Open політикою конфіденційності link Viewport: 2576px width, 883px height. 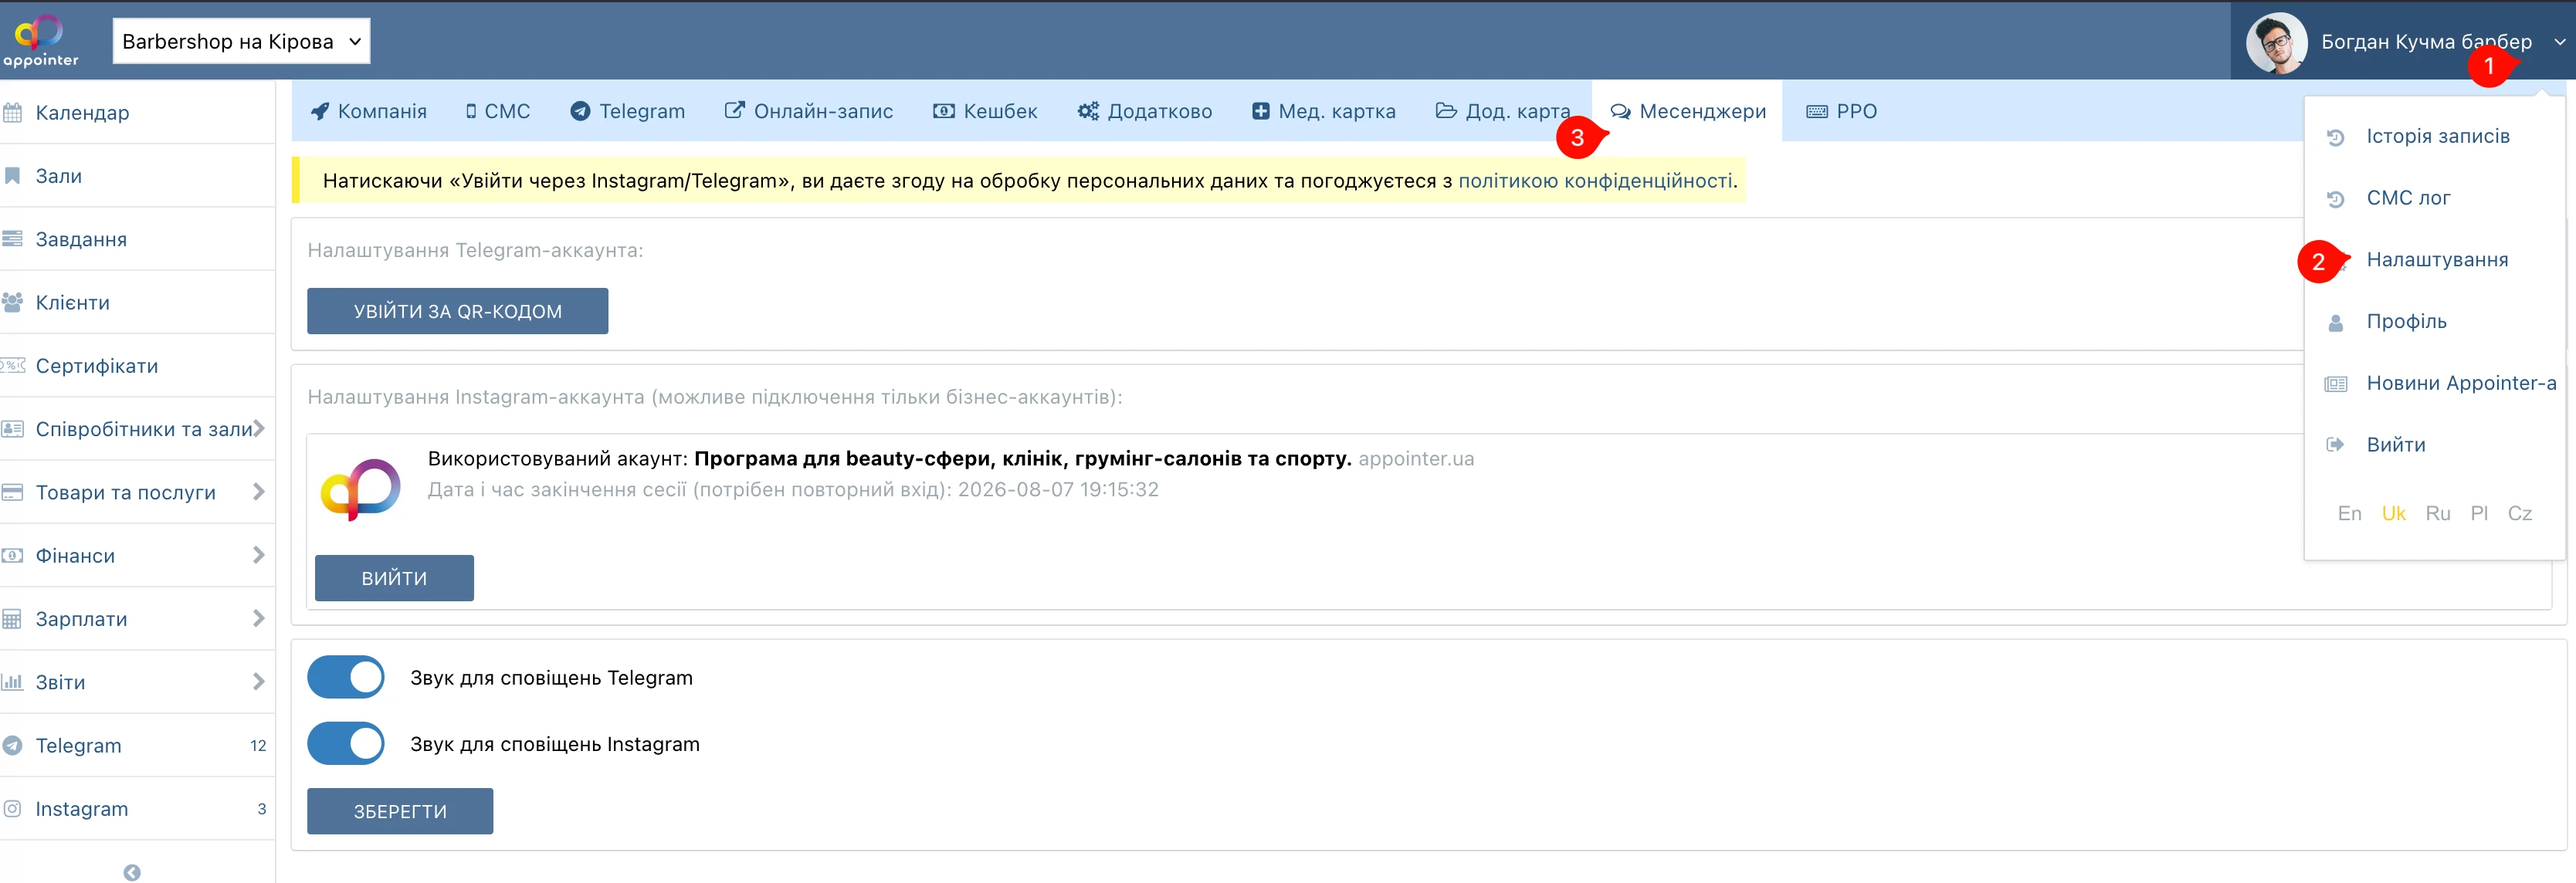[x=1595, y=181]
